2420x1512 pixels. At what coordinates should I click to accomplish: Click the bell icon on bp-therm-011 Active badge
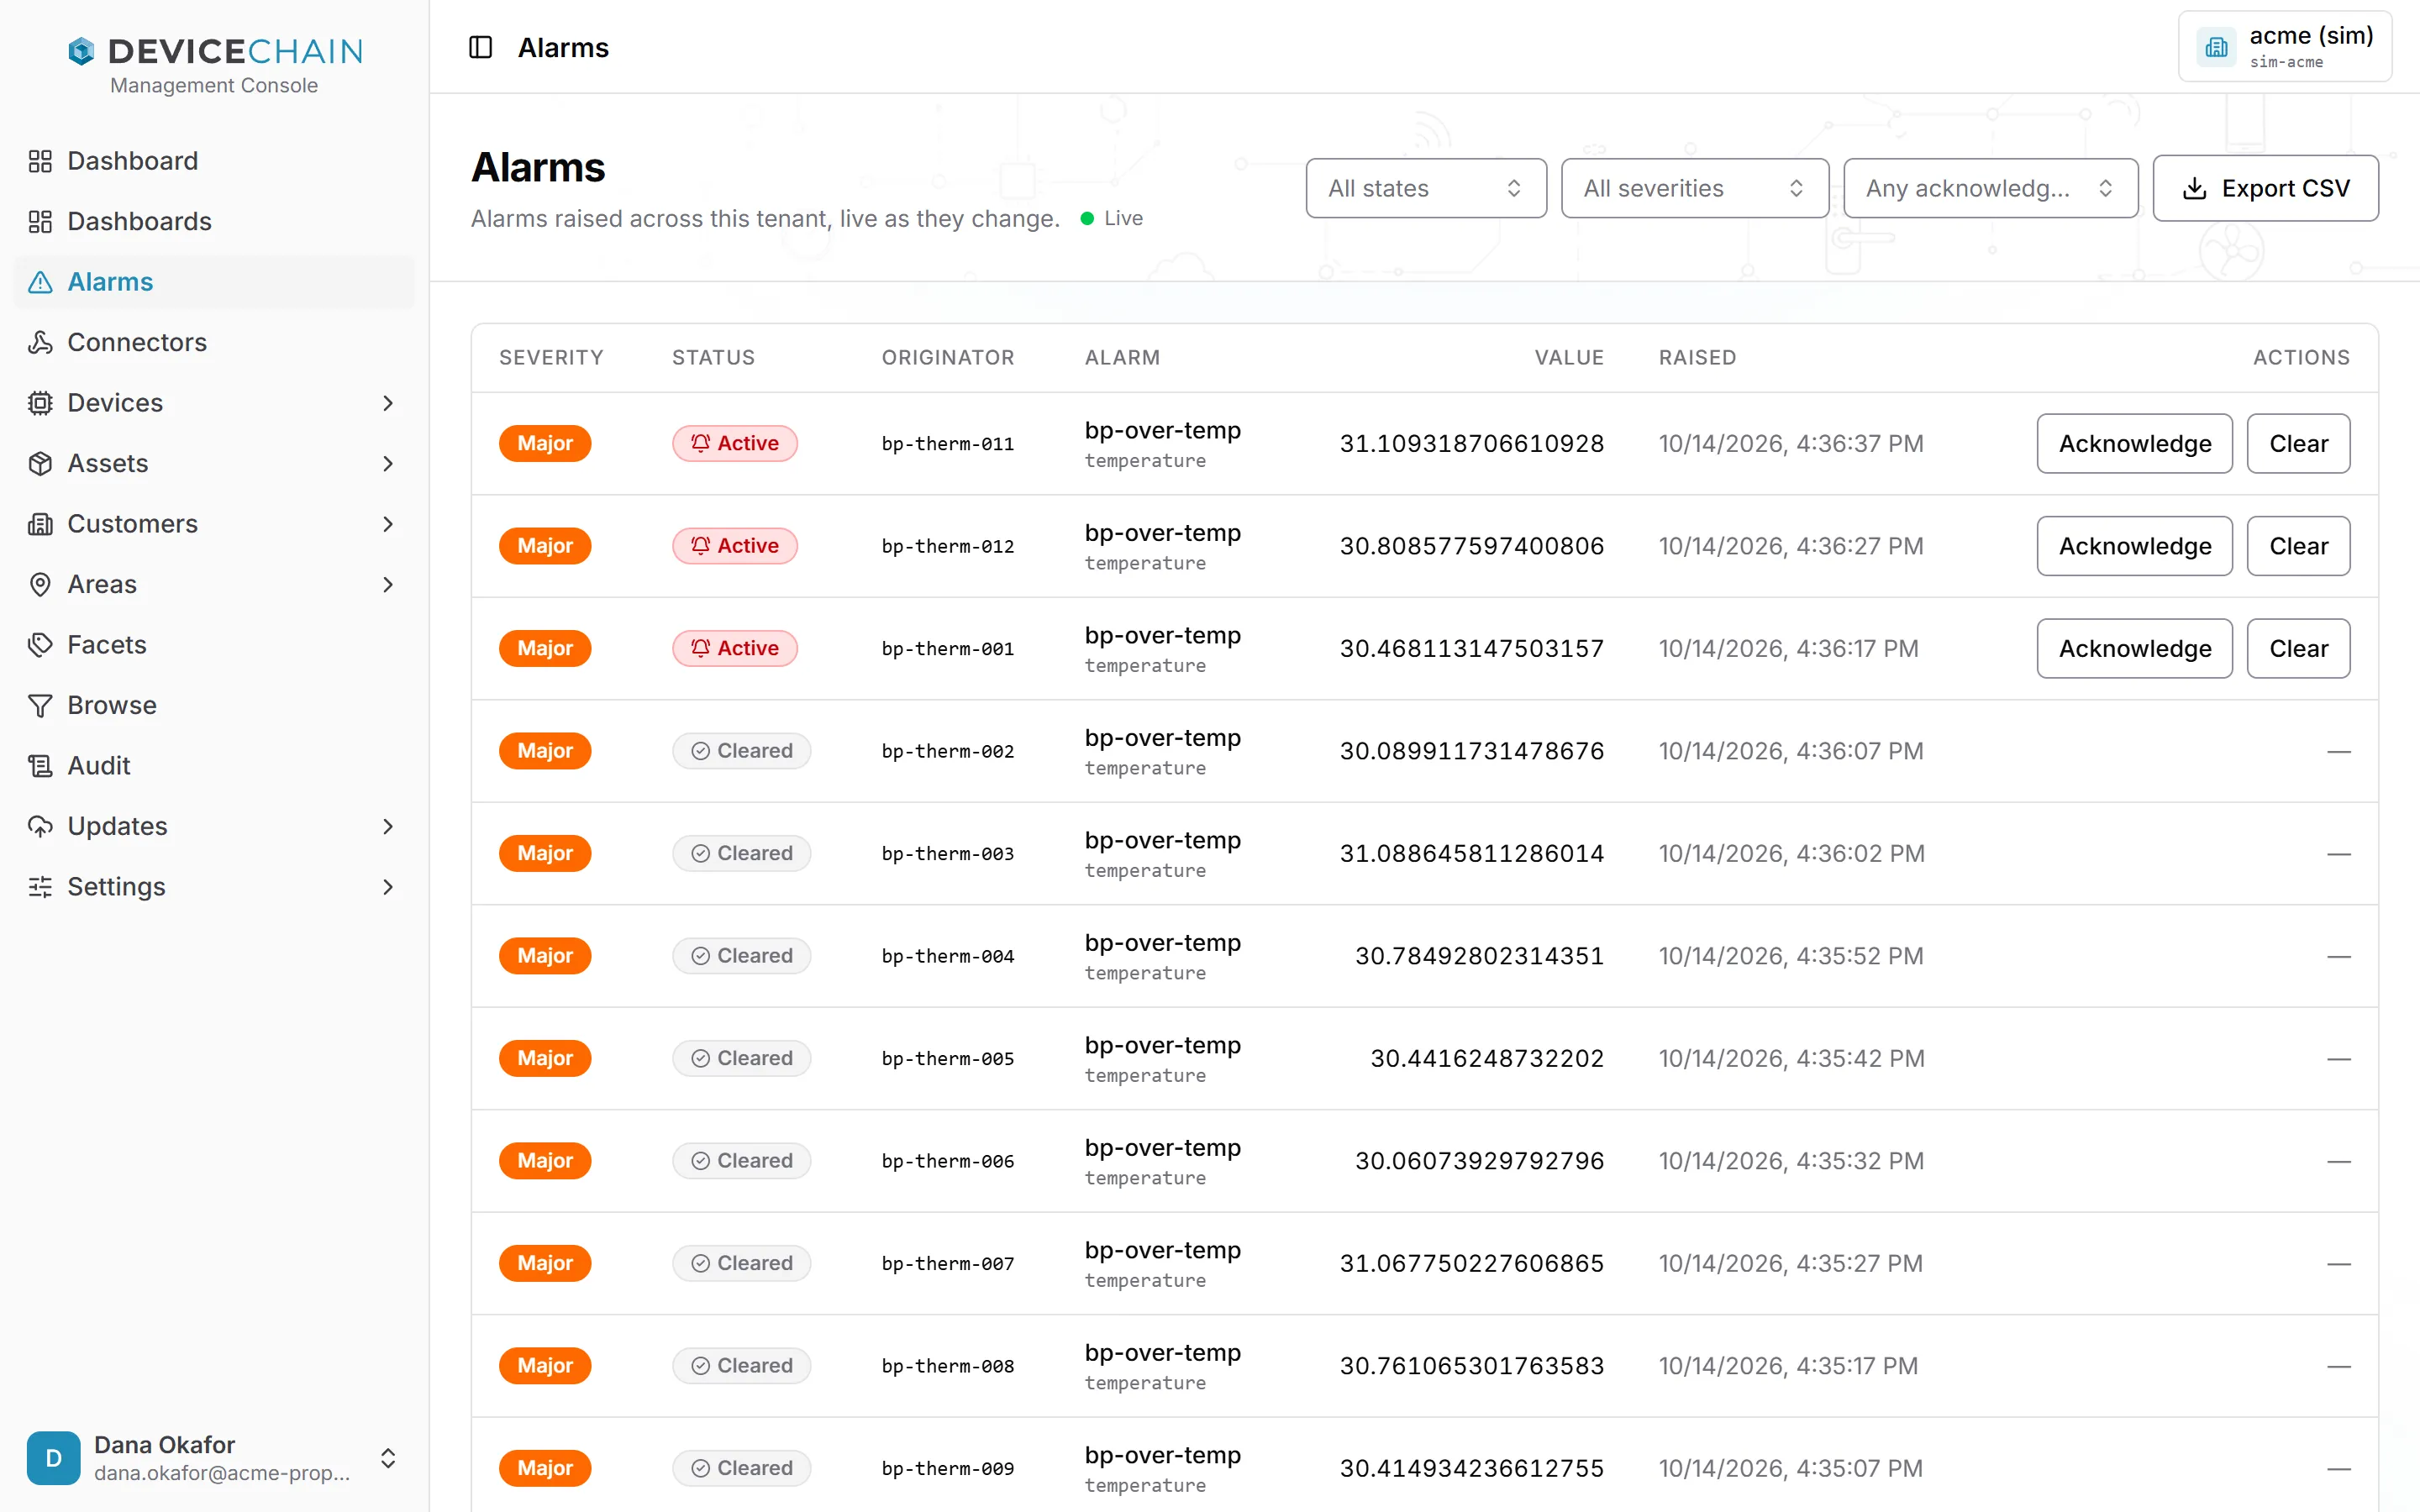[x=701, y=443]
